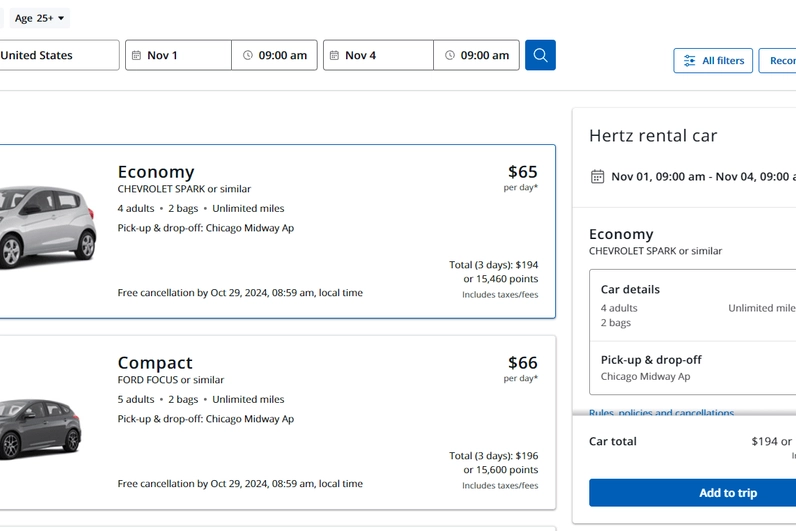The height and width of the screenshot is (531, 796).
Task: Click 'Car total' label
Action: [x=613, y=441]
